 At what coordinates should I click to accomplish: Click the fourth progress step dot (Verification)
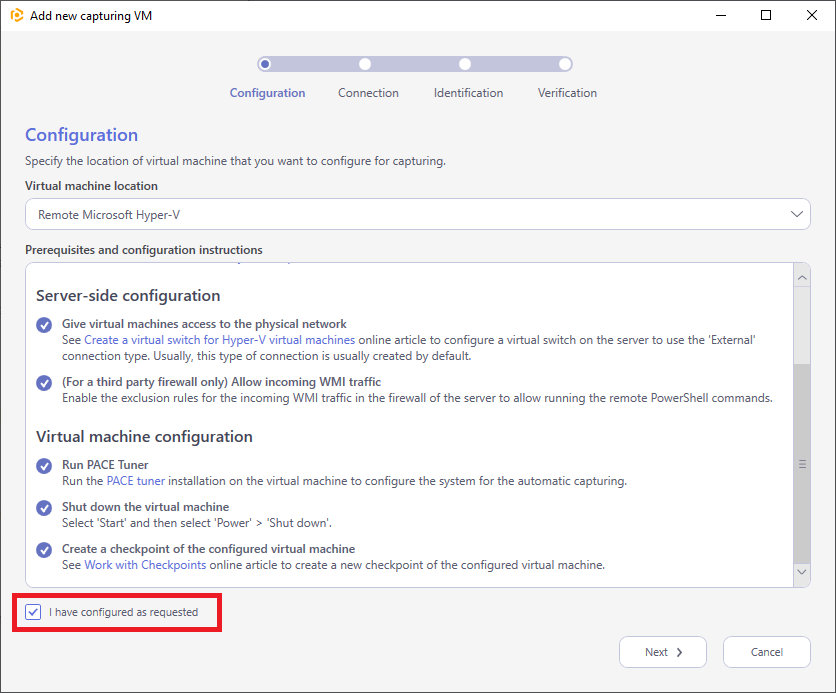coord(565,64)
